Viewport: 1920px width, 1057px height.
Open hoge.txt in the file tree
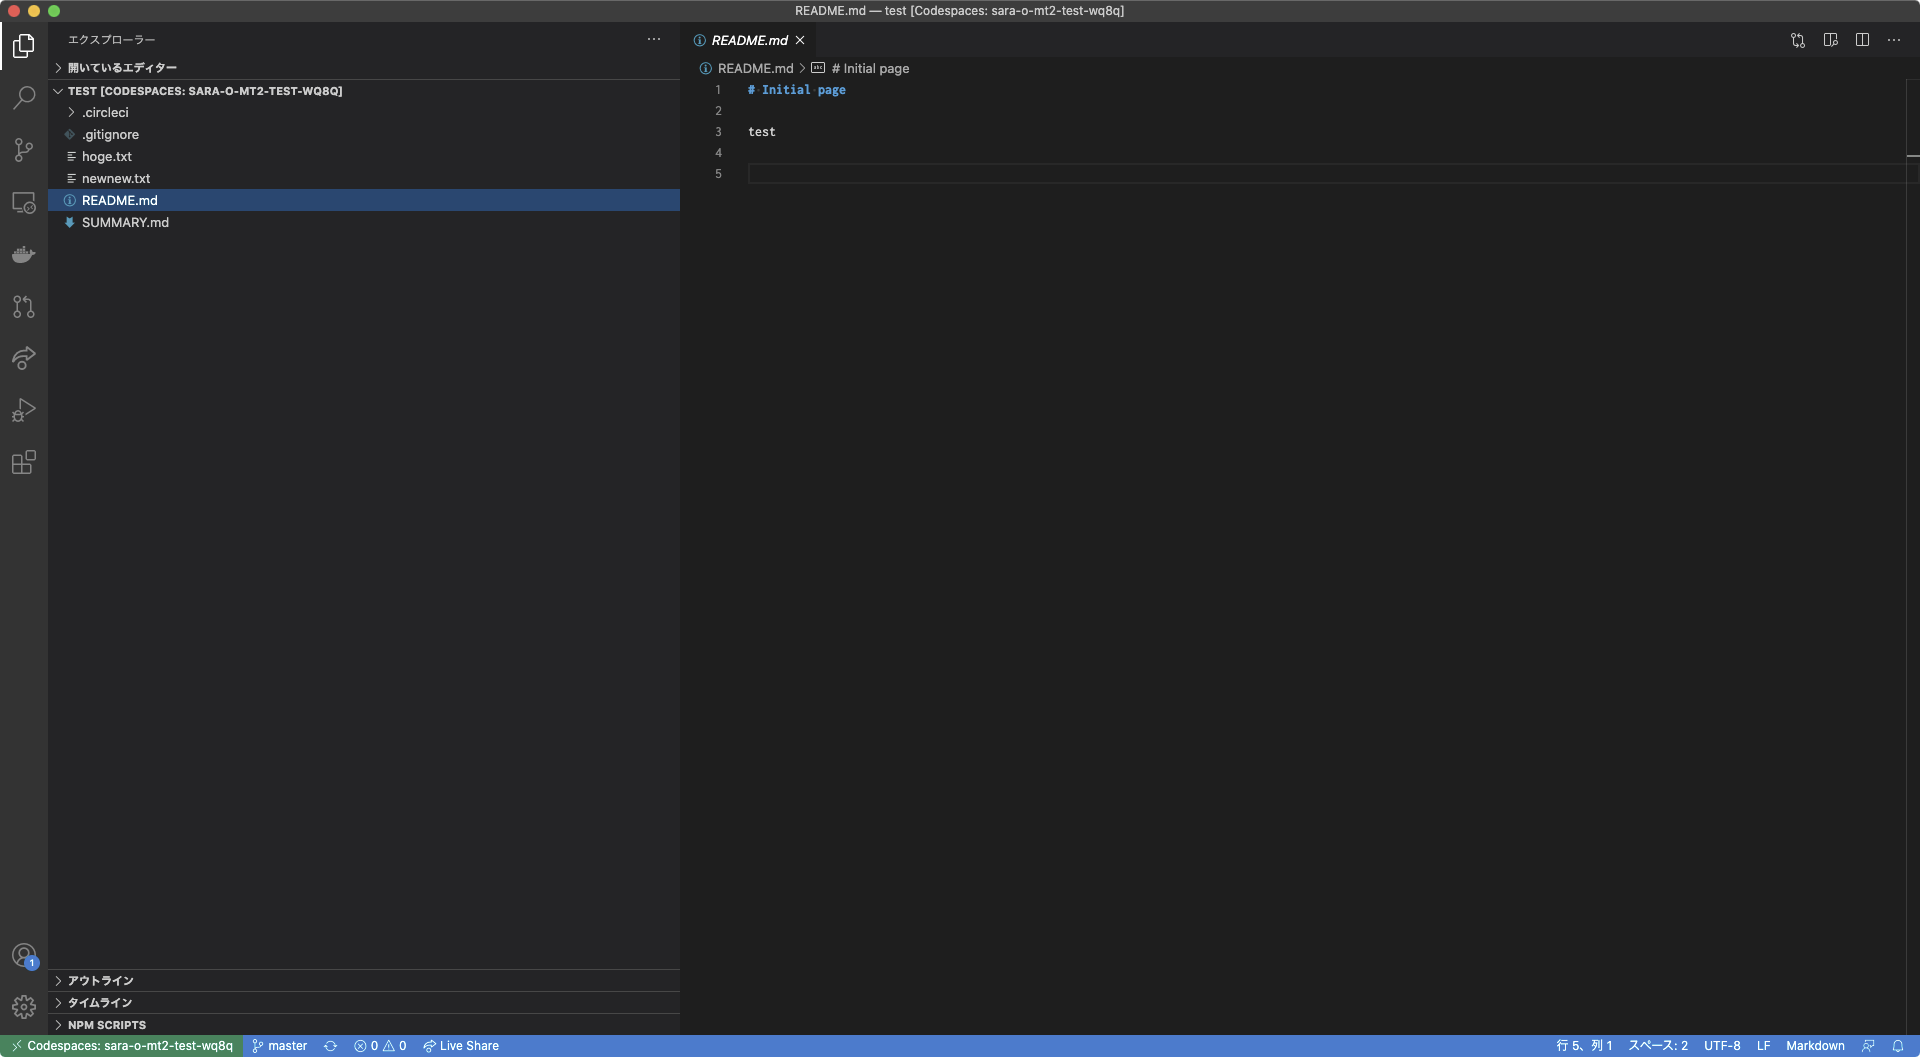364,157
